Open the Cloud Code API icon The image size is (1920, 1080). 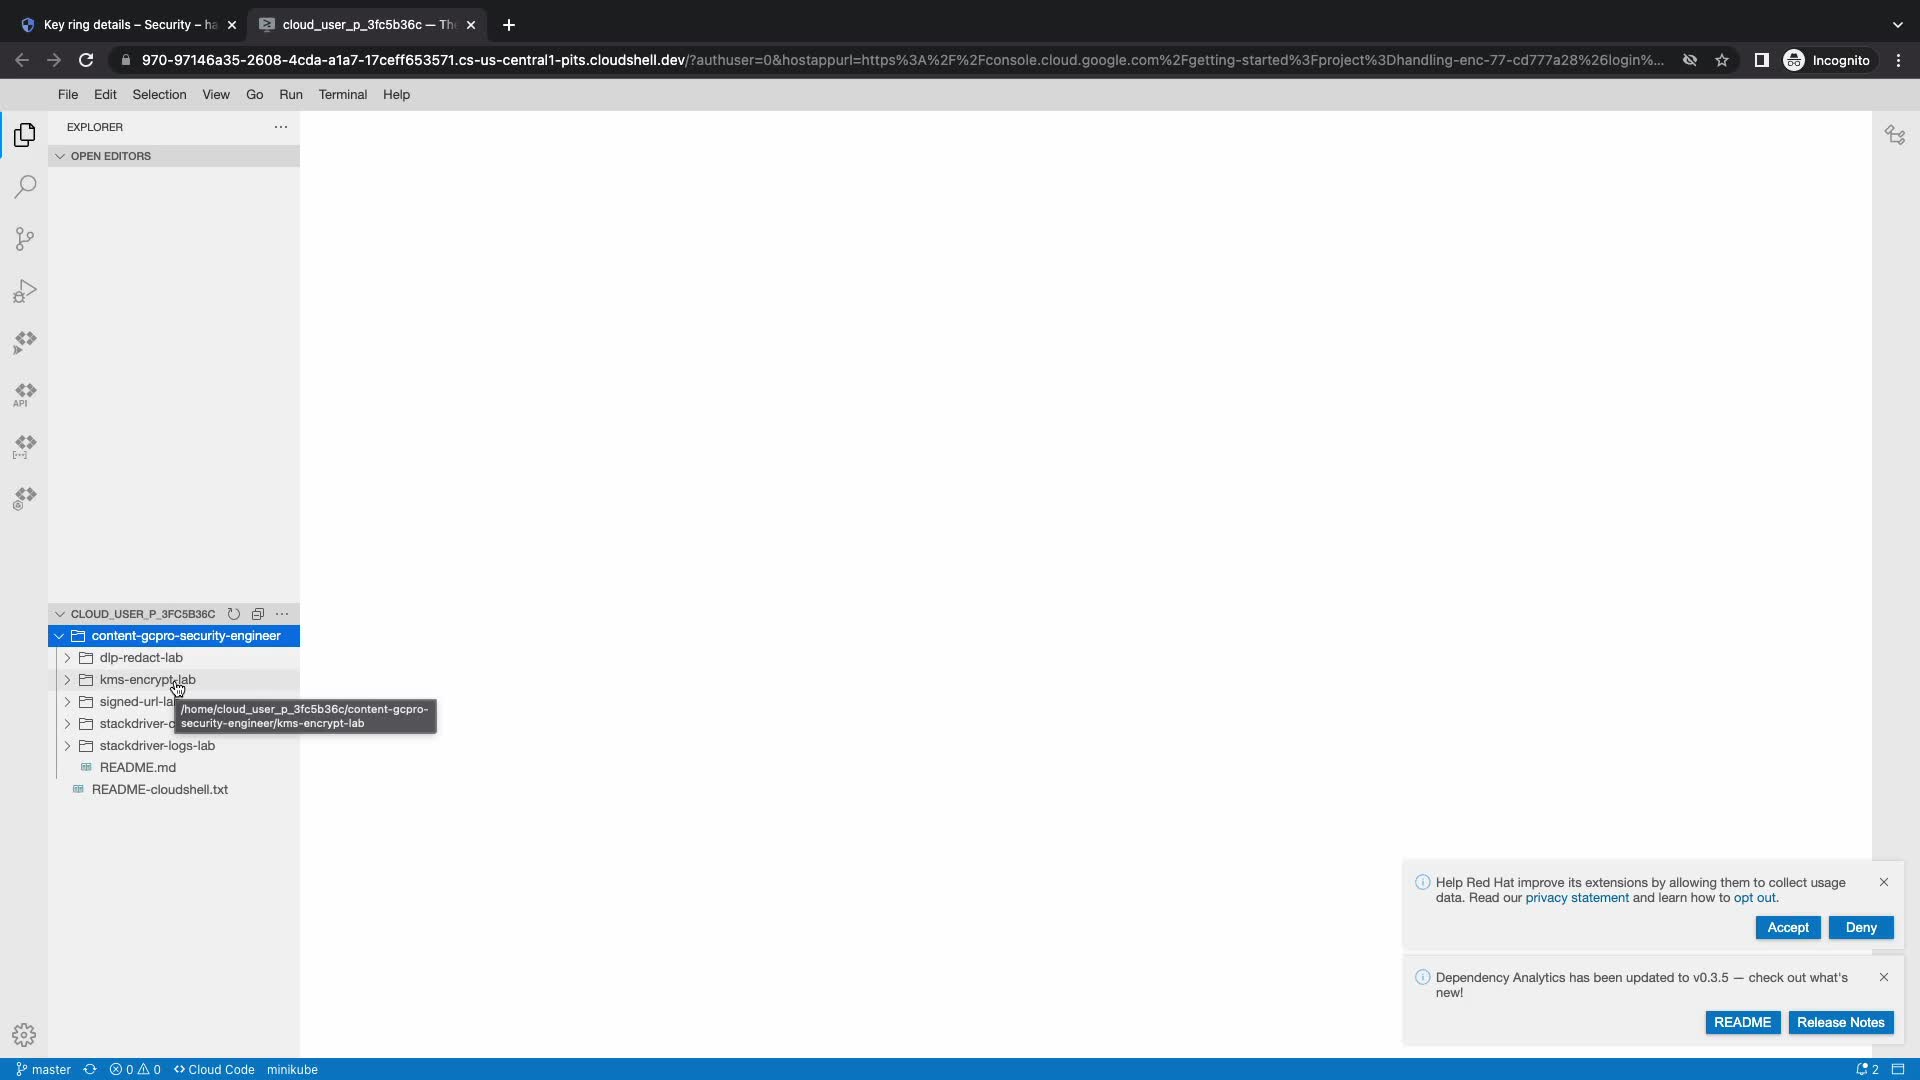25,394
